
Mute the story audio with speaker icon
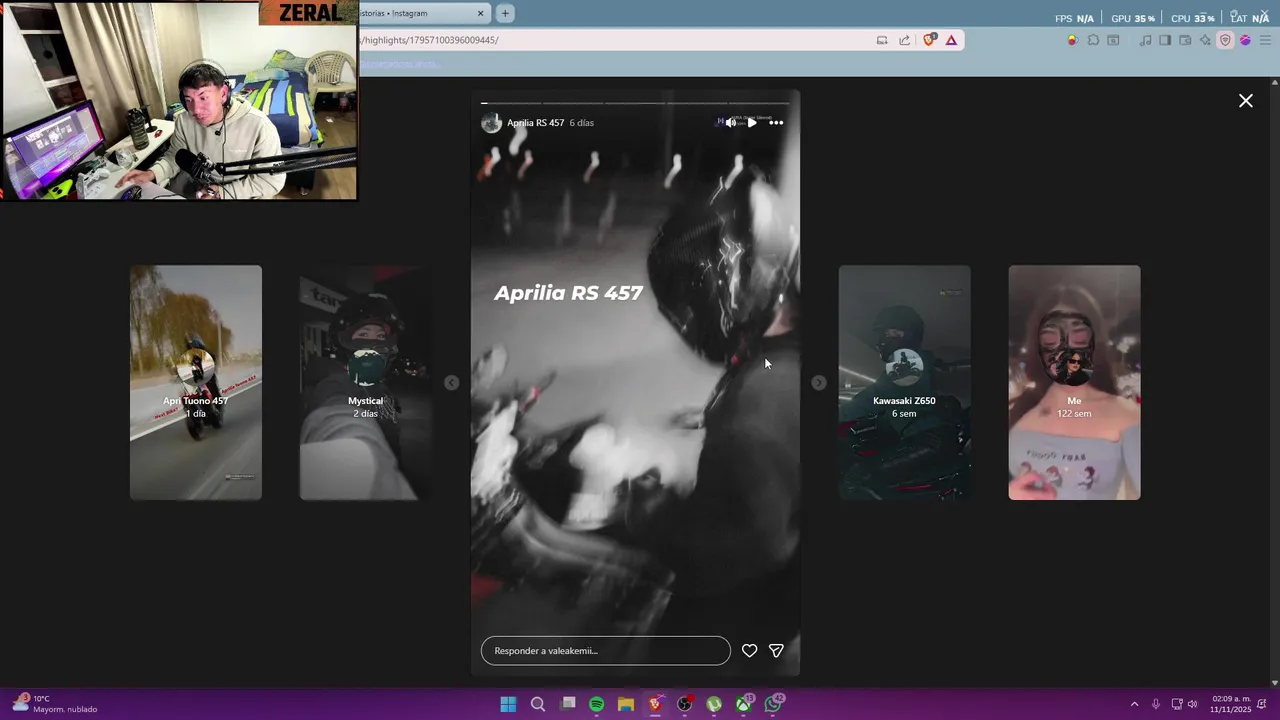pyautogui.click(x=731, y=123)
